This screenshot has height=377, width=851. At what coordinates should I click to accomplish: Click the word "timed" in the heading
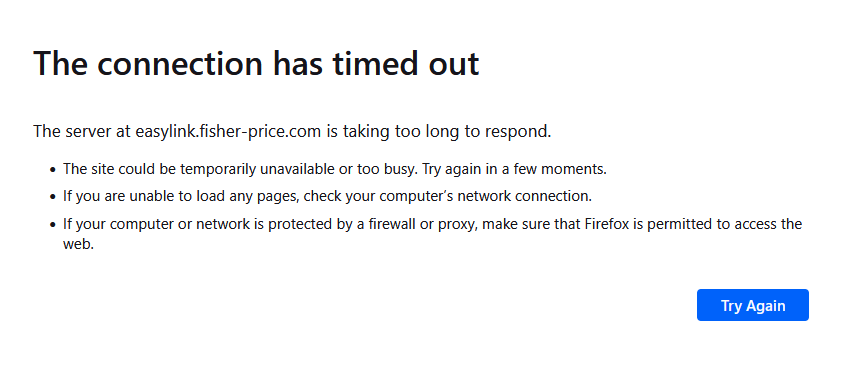click(x=368, y=63)
